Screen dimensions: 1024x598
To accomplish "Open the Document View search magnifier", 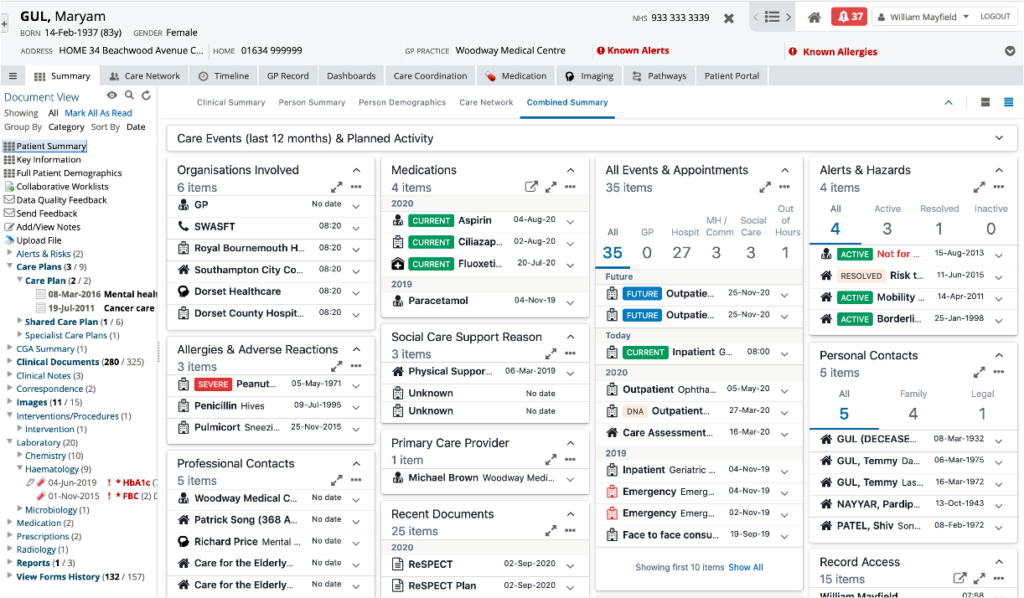I will click(x=128, y=96).
